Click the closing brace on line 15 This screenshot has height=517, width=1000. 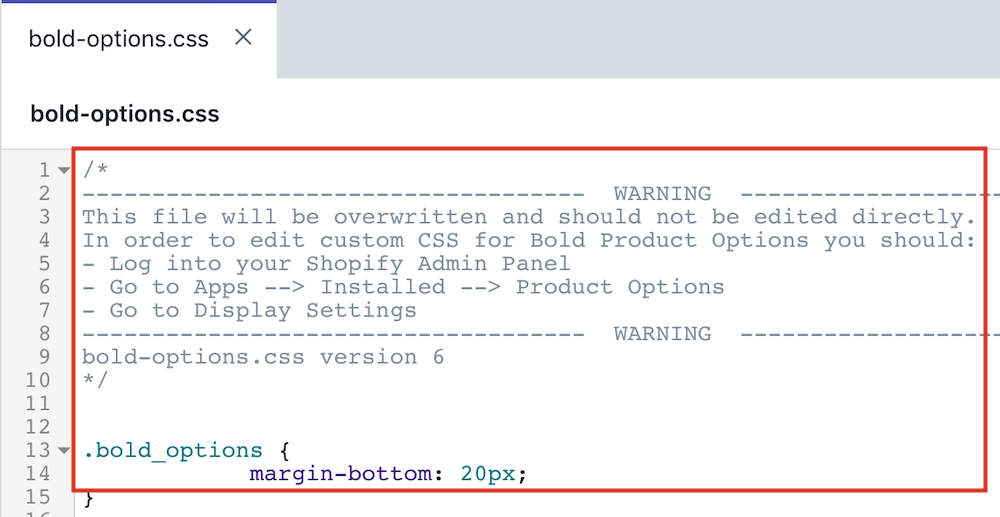tap(89, 497)
